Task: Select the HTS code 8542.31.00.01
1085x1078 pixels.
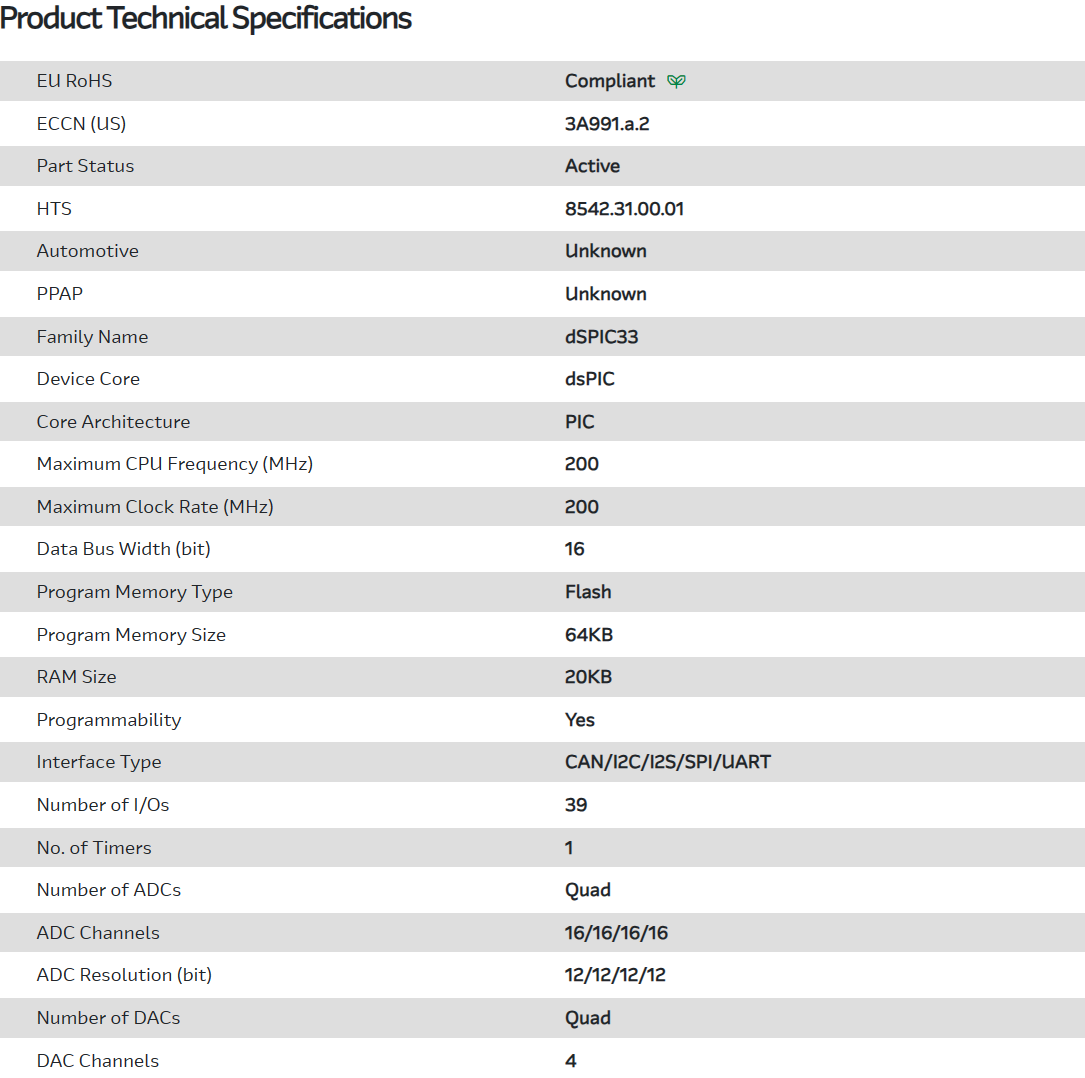Action: (x=624, y=209)
